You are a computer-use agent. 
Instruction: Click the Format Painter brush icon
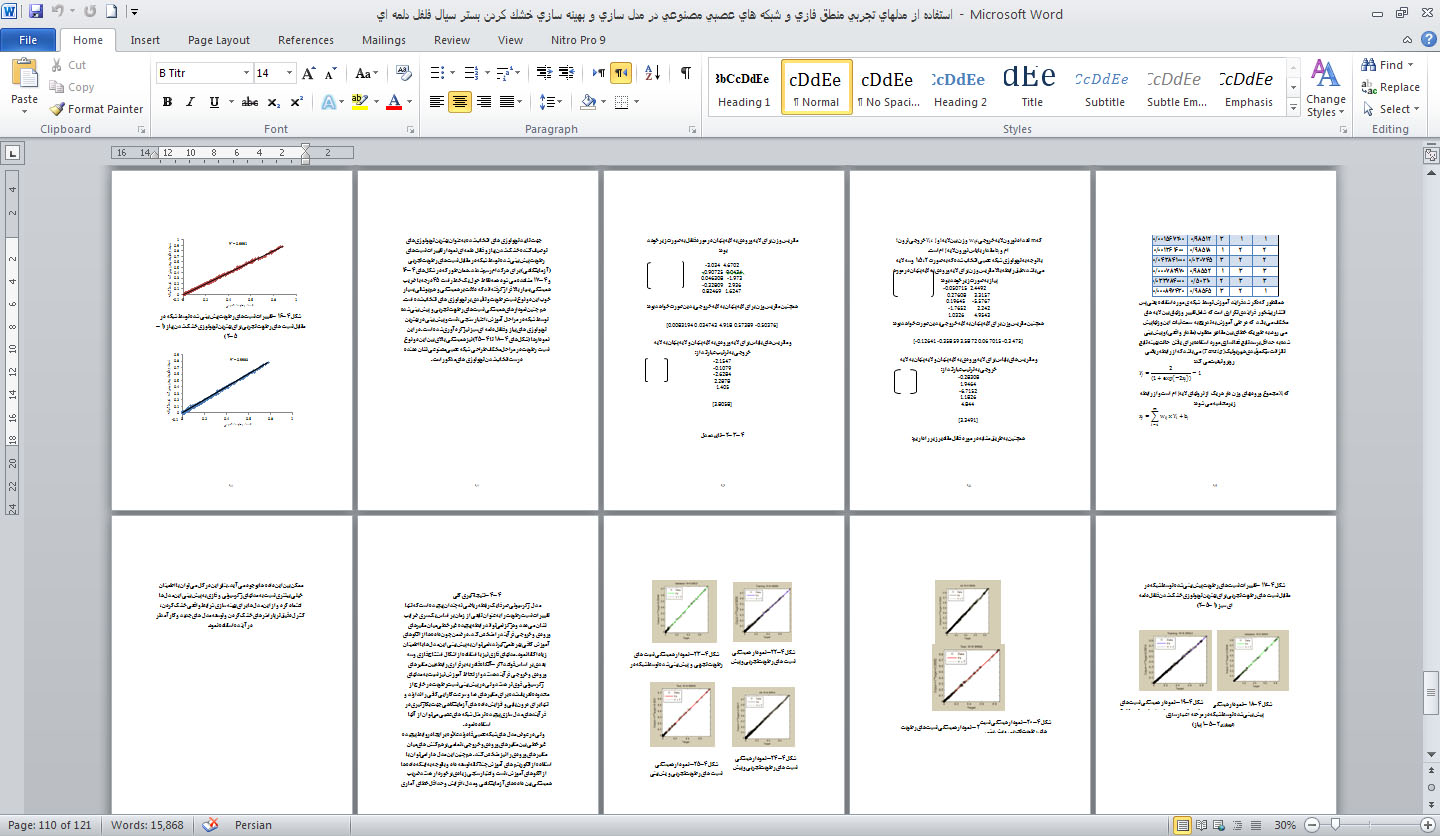[x=57, y=109]
